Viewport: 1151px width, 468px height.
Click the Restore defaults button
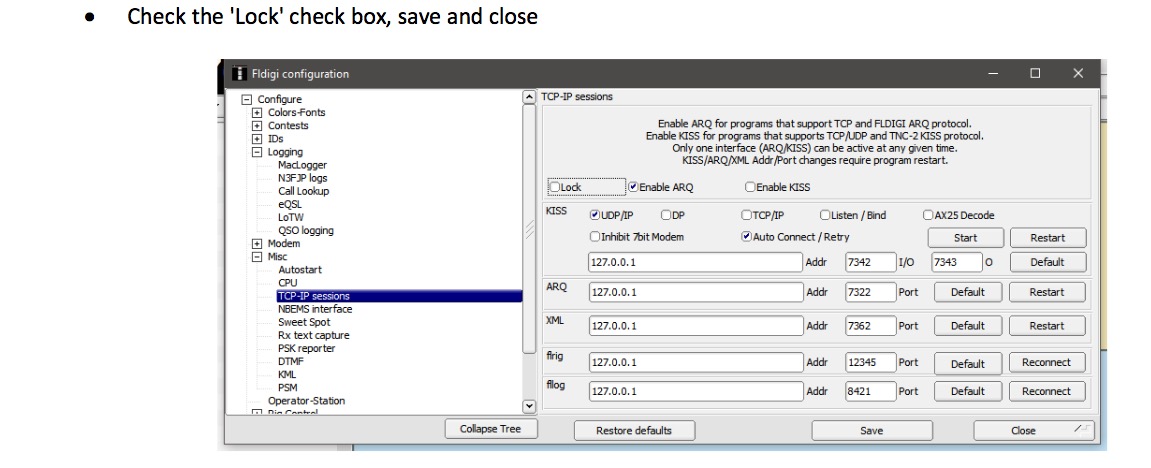[633, 431]
